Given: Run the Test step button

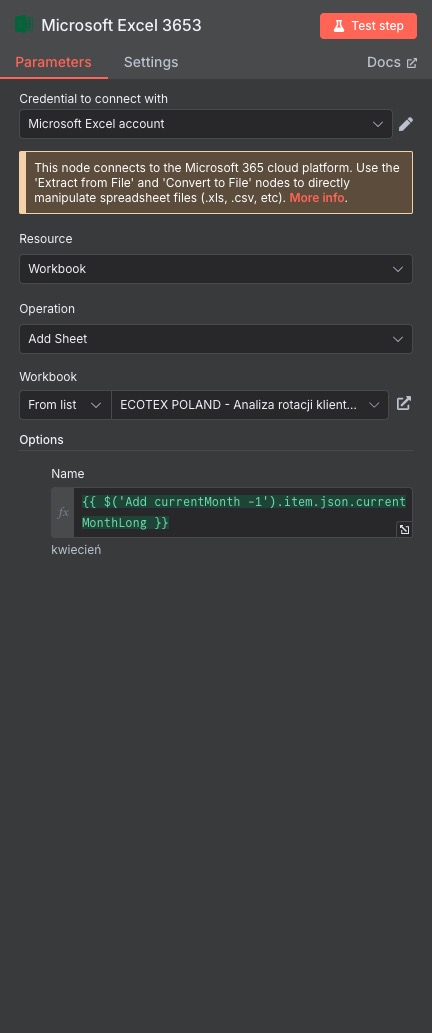Looking at the screenshot, I should (x=368, y=26).
